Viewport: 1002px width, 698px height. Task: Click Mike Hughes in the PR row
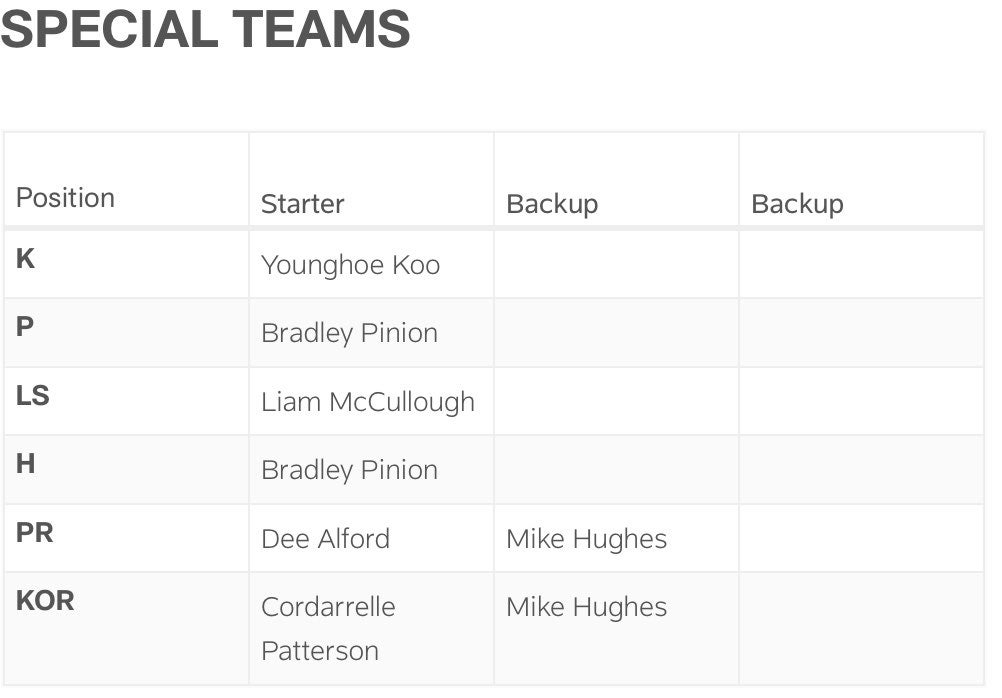click(586, 539)
